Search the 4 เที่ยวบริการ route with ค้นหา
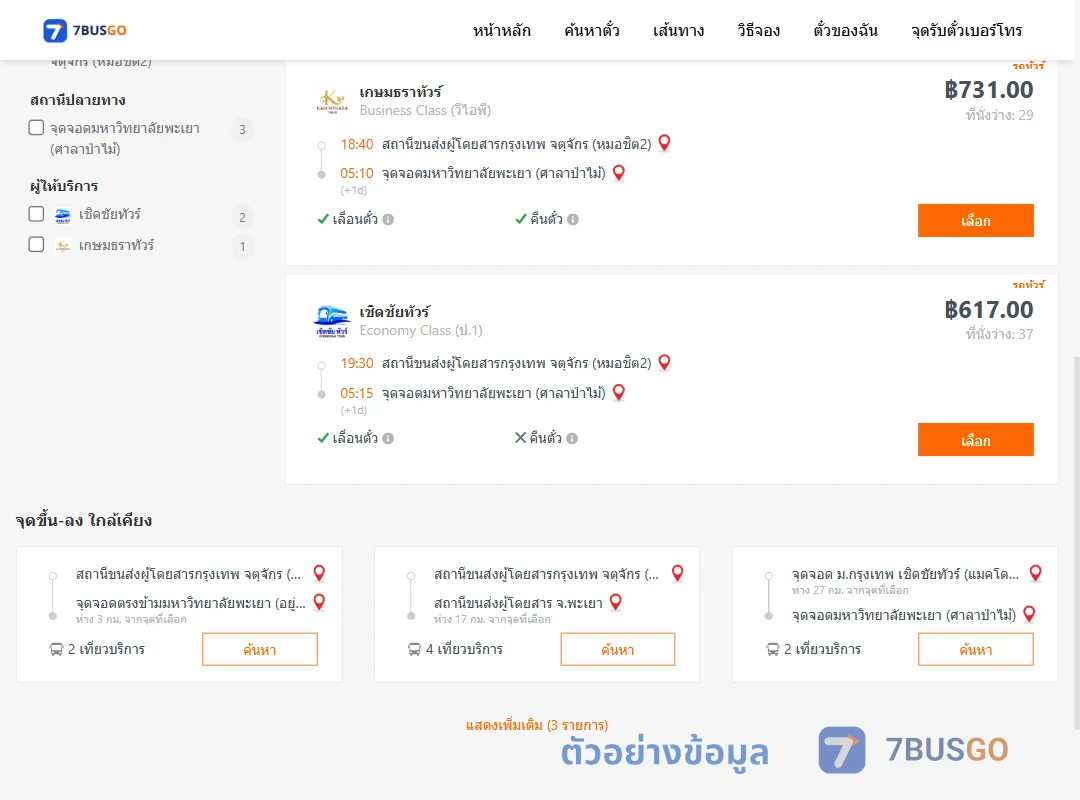Screen dimensions: 1080x800 click(x=618, y=649)
